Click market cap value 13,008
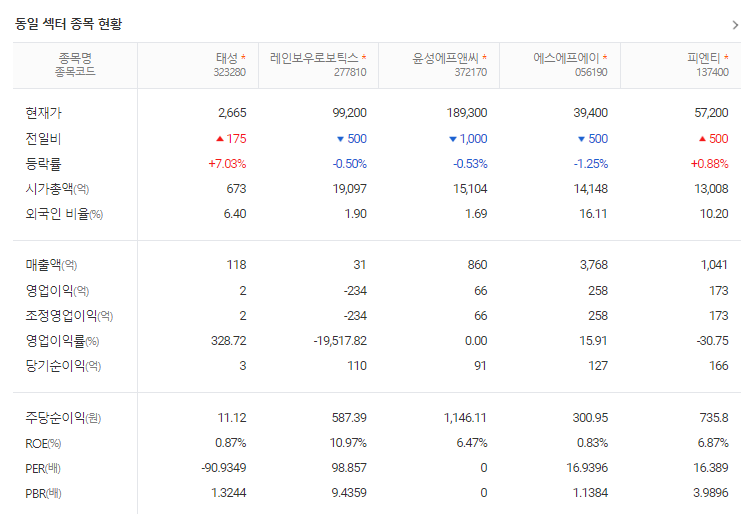The height and width of the screenshot is (514, 748). pyautogui.click(x=711, y=189)
